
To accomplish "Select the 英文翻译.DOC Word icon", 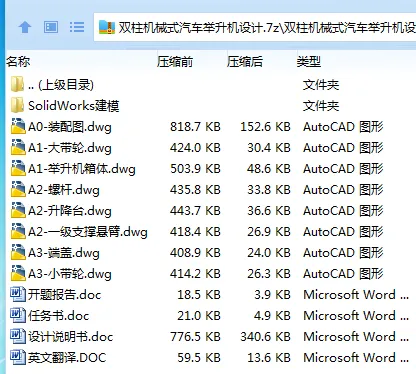I will tap(18, 357).
